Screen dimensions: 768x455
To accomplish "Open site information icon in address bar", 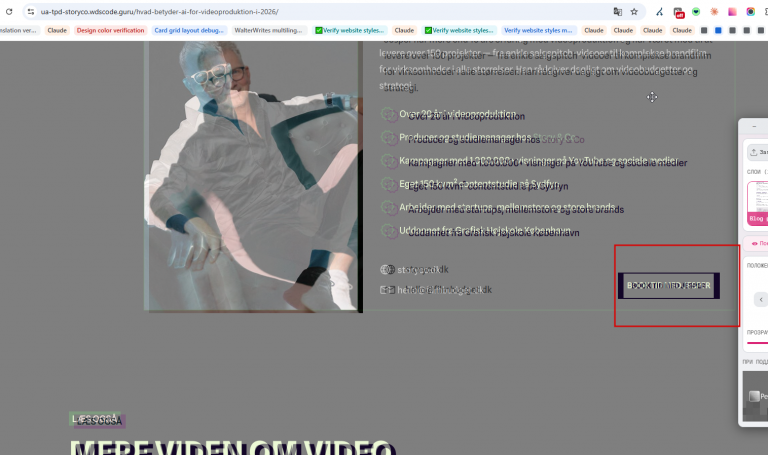I will coord(31,12).
